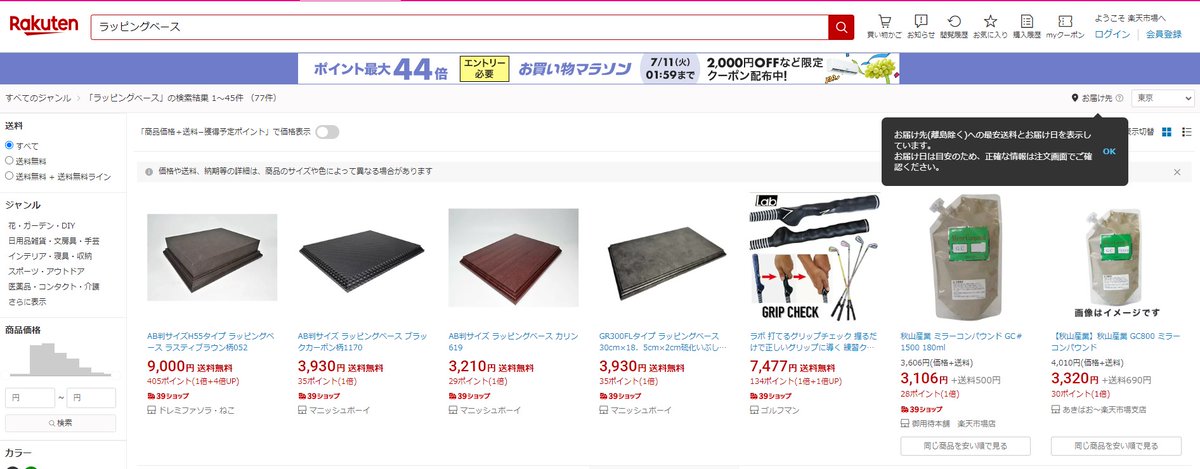
Task: Open favorites (お気に入り) star icon
Action: (990, 26)
